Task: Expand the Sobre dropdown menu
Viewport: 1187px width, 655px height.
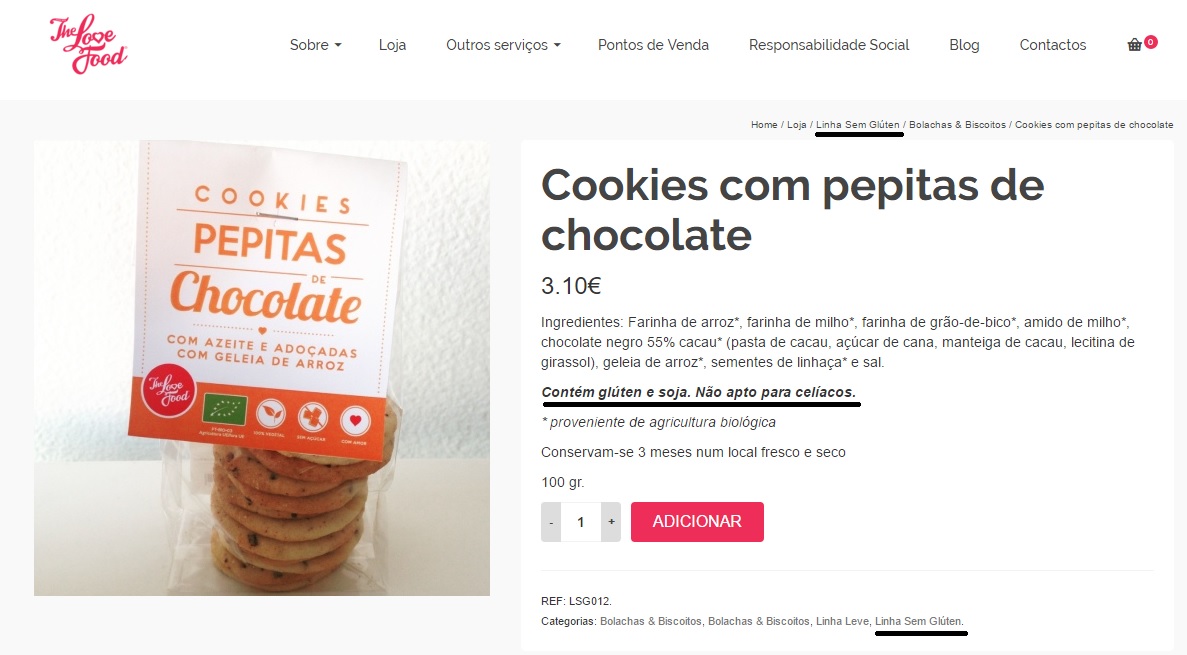Action: pyautogui.click(x=316, y=45)
